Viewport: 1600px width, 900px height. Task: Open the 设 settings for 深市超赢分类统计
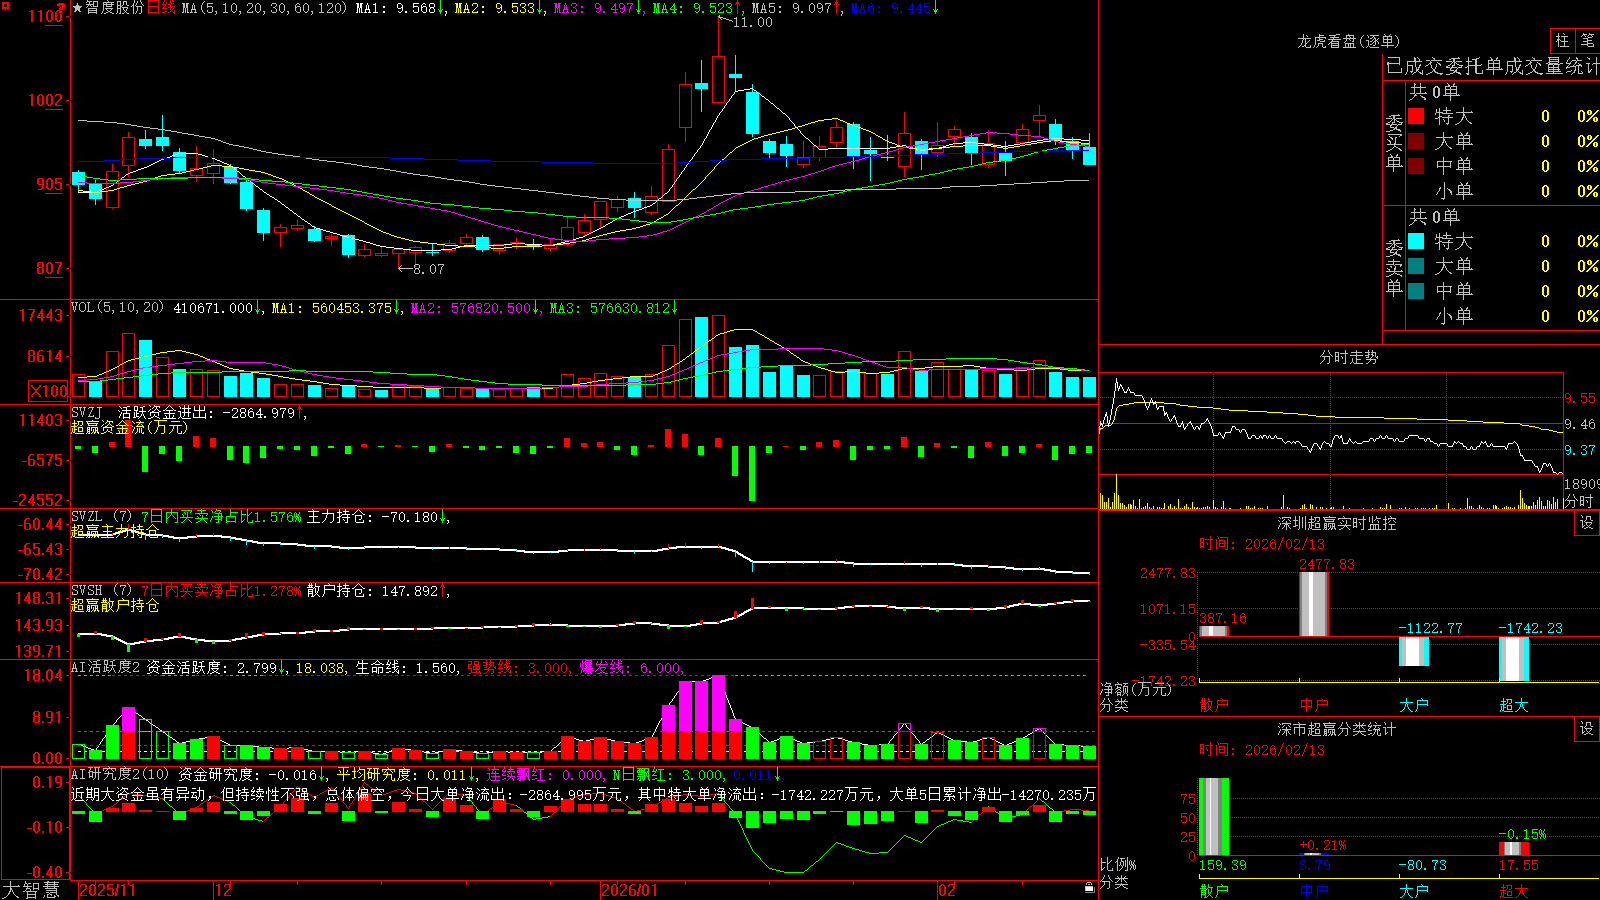tap(1587, 729)
